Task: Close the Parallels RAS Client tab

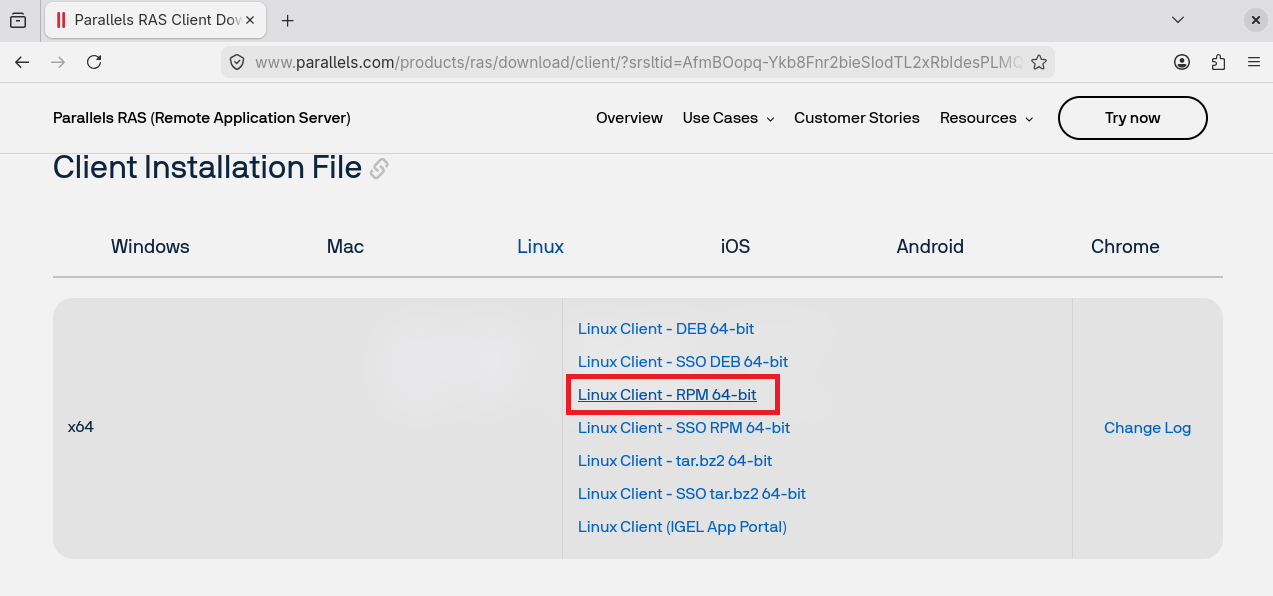Action: point(250,20)
